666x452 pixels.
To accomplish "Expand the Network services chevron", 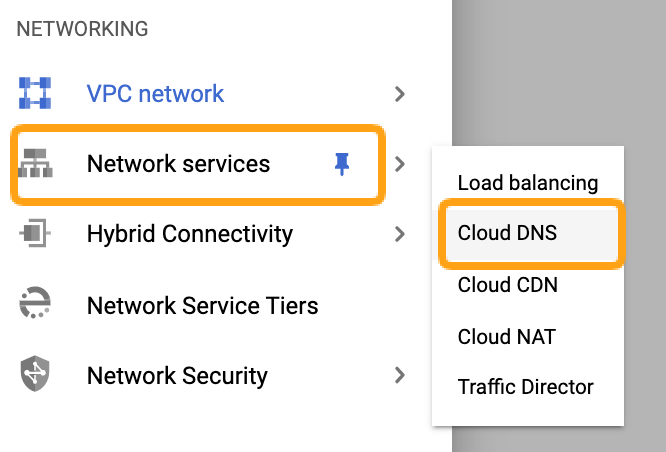I will [x=400, y=164].
